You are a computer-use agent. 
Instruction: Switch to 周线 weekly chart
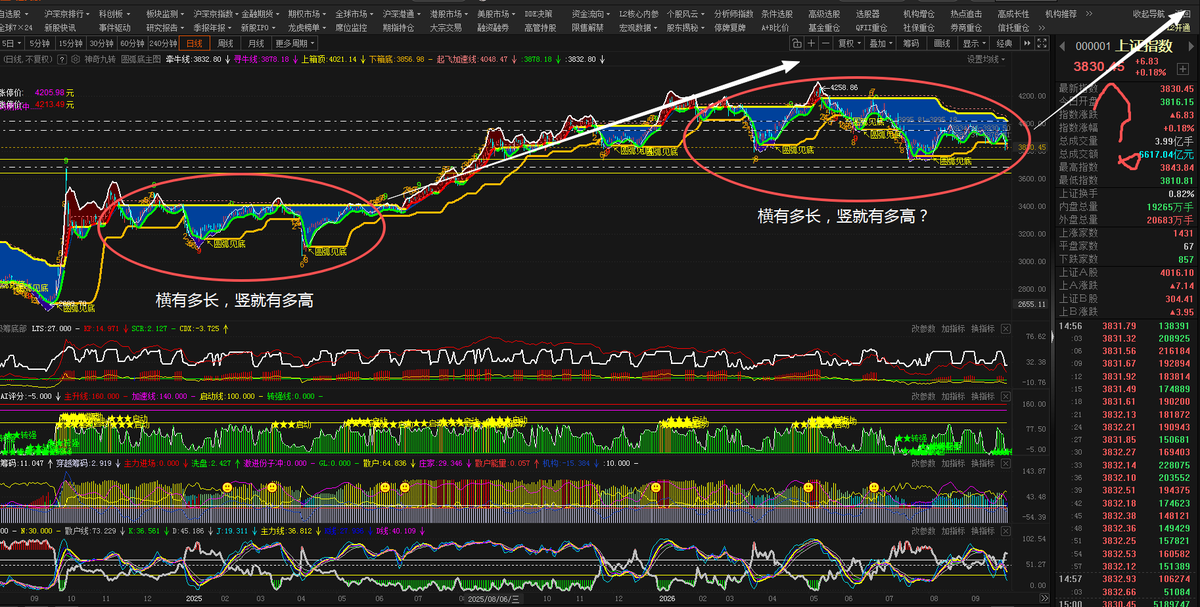click(225, 43)
